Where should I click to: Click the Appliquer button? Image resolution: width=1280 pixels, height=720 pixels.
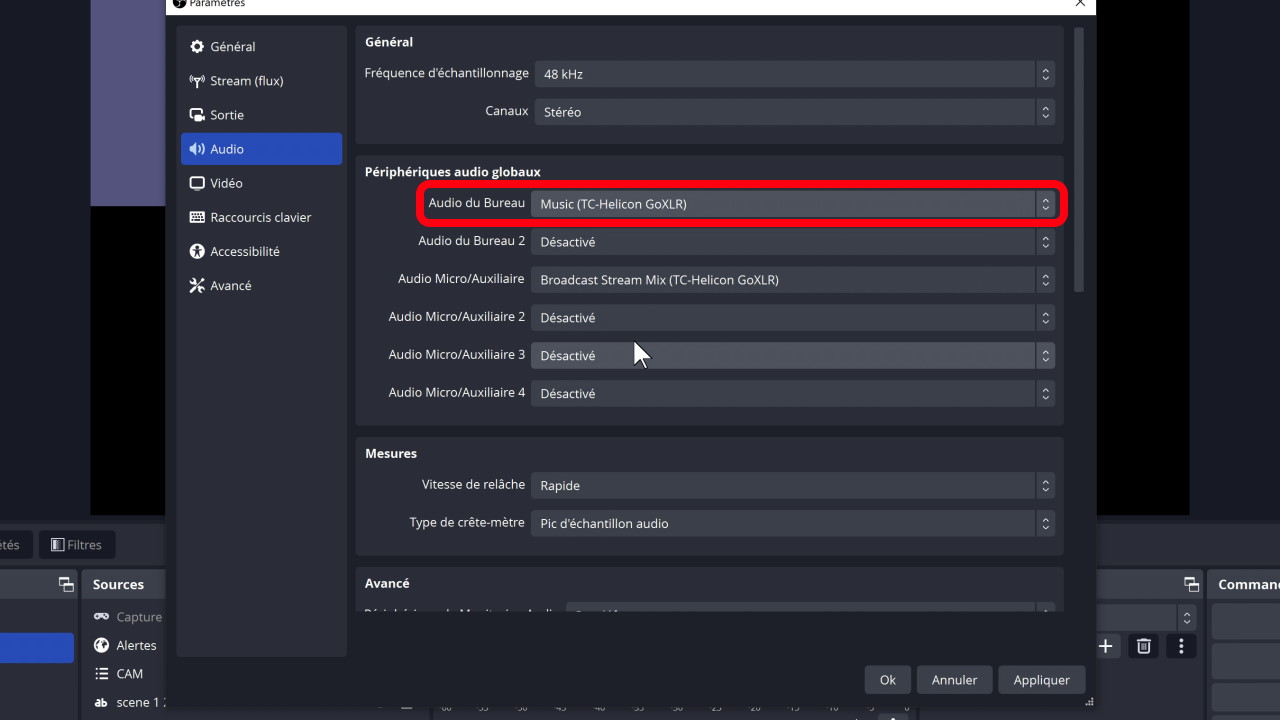tap(1041, 680)
